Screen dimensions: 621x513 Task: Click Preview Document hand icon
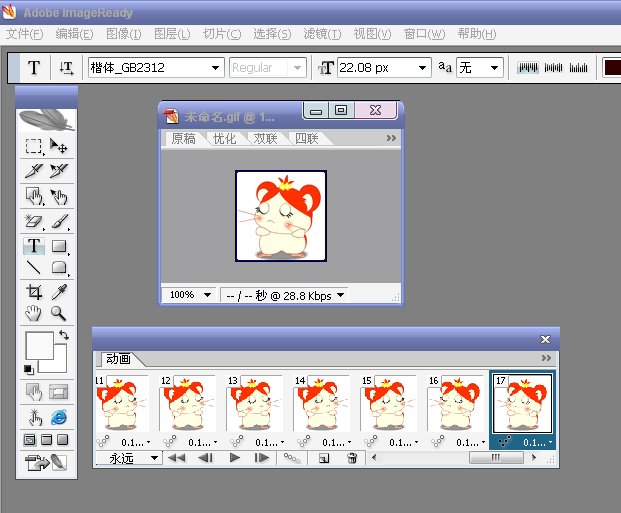click(x=35, y=417)
